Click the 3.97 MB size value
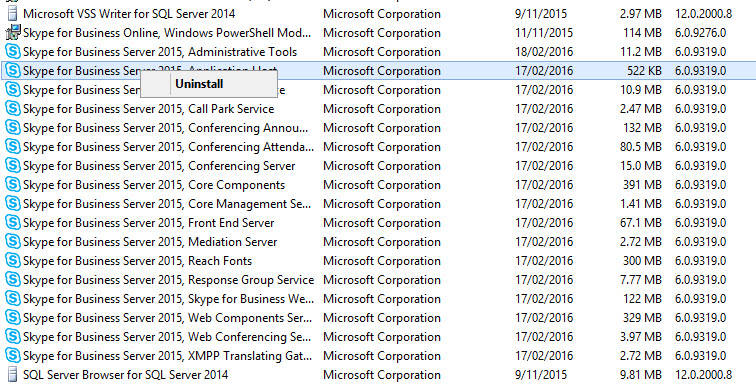 641,337
